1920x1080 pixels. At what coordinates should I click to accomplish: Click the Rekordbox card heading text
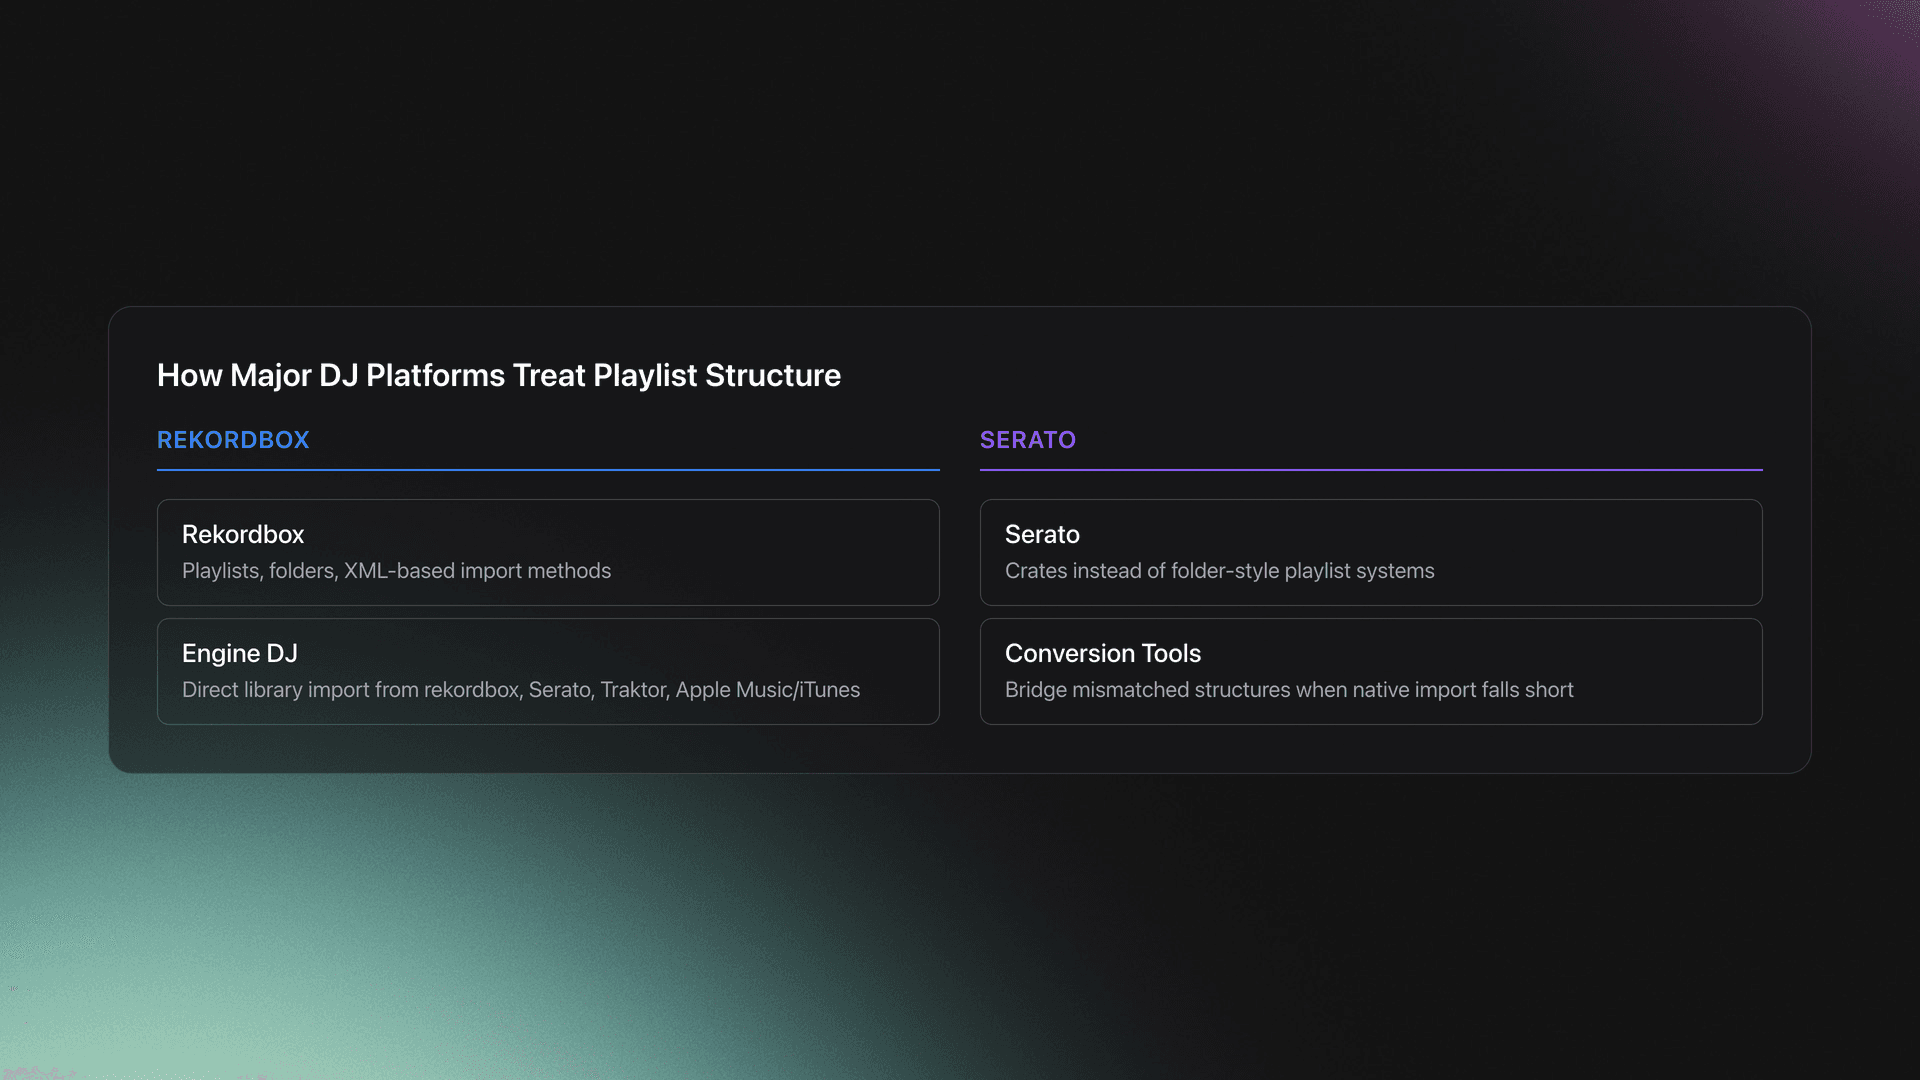coord(243,534)
